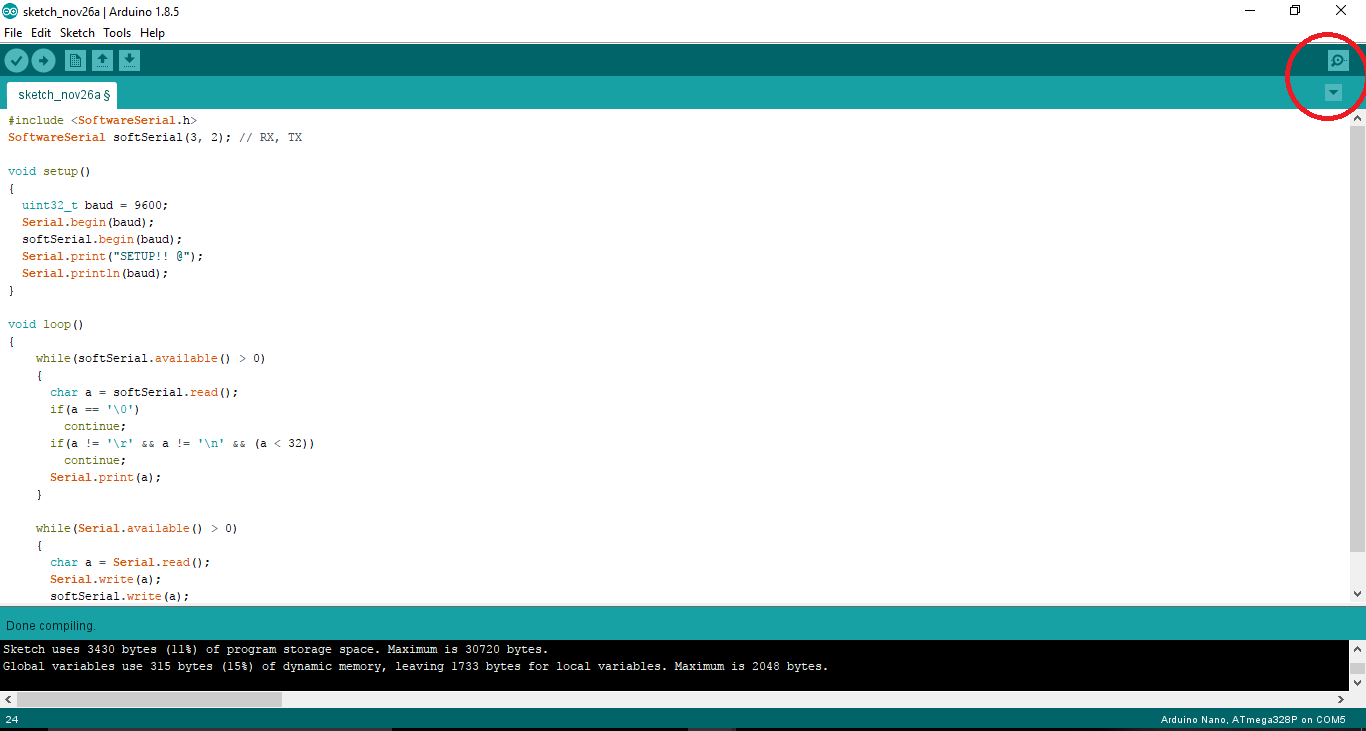The height and width of the screenshot is (731, 1366).
Task: Open a sketch using the Open icon
Action: pos(102,60)
